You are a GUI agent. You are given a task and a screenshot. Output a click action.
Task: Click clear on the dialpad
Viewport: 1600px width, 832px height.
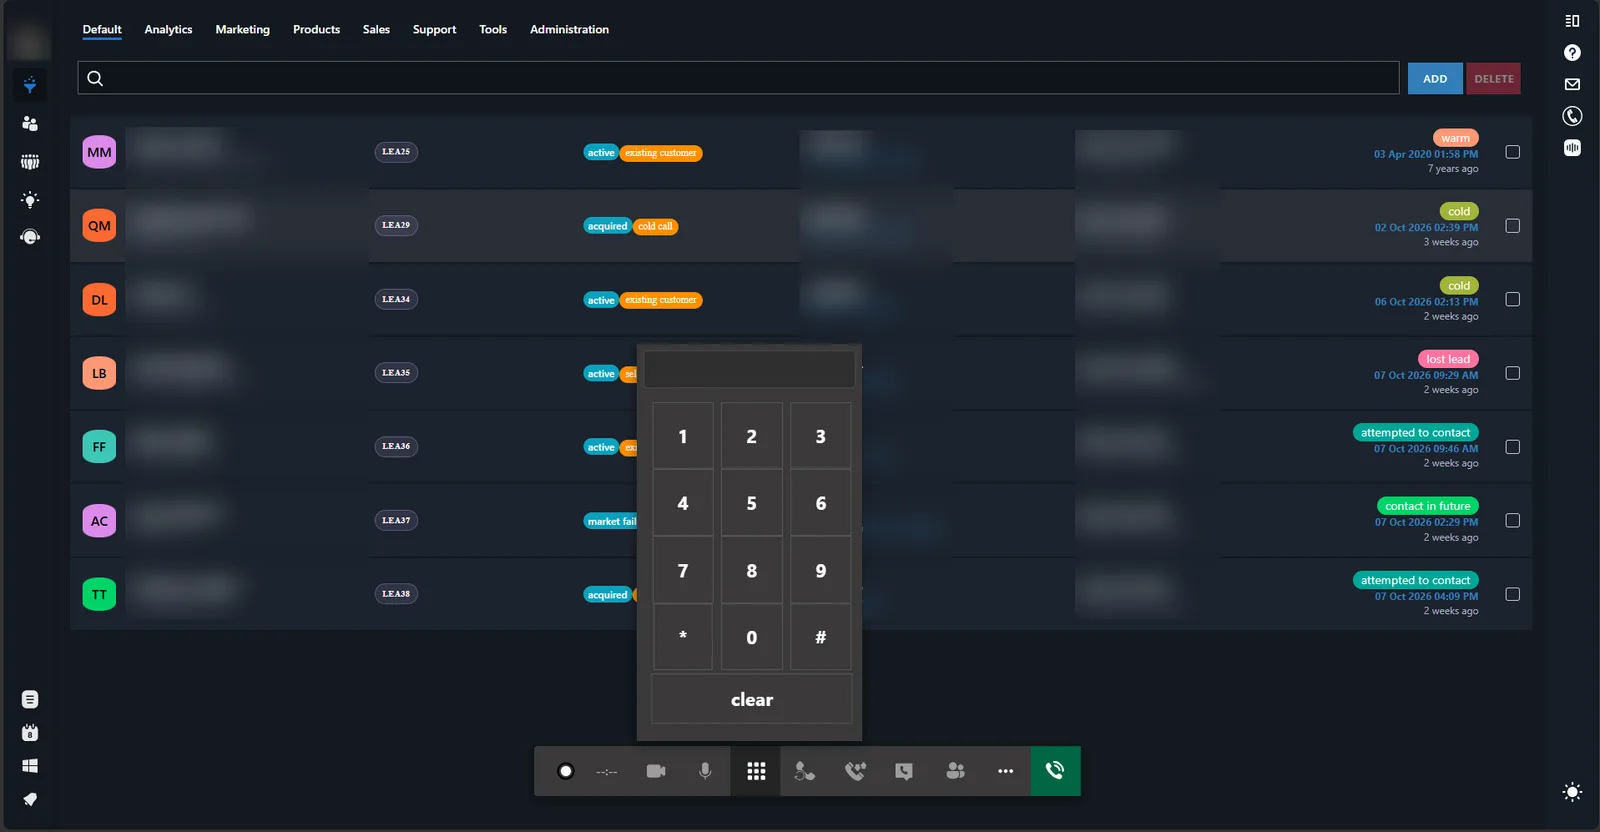coord(752,699)
